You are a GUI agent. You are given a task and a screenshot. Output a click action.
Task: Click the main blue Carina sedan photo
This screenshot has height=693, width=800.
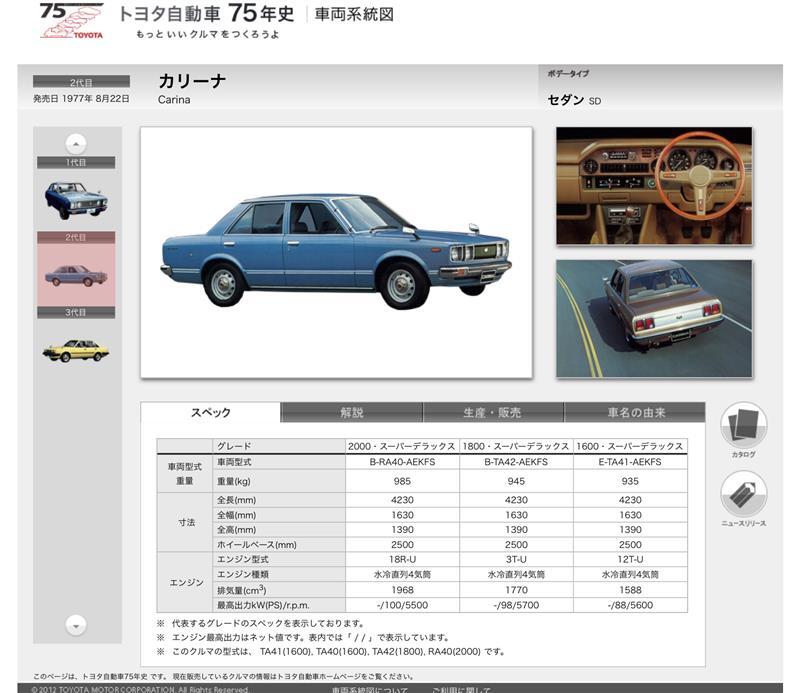click(336, 253)
